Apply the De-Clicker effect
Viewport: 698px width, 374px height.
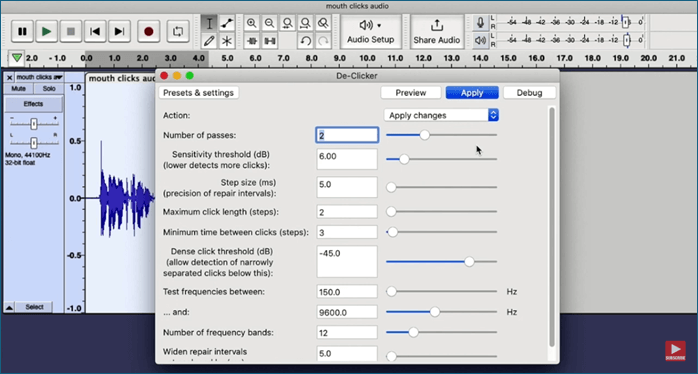[472, 93]
